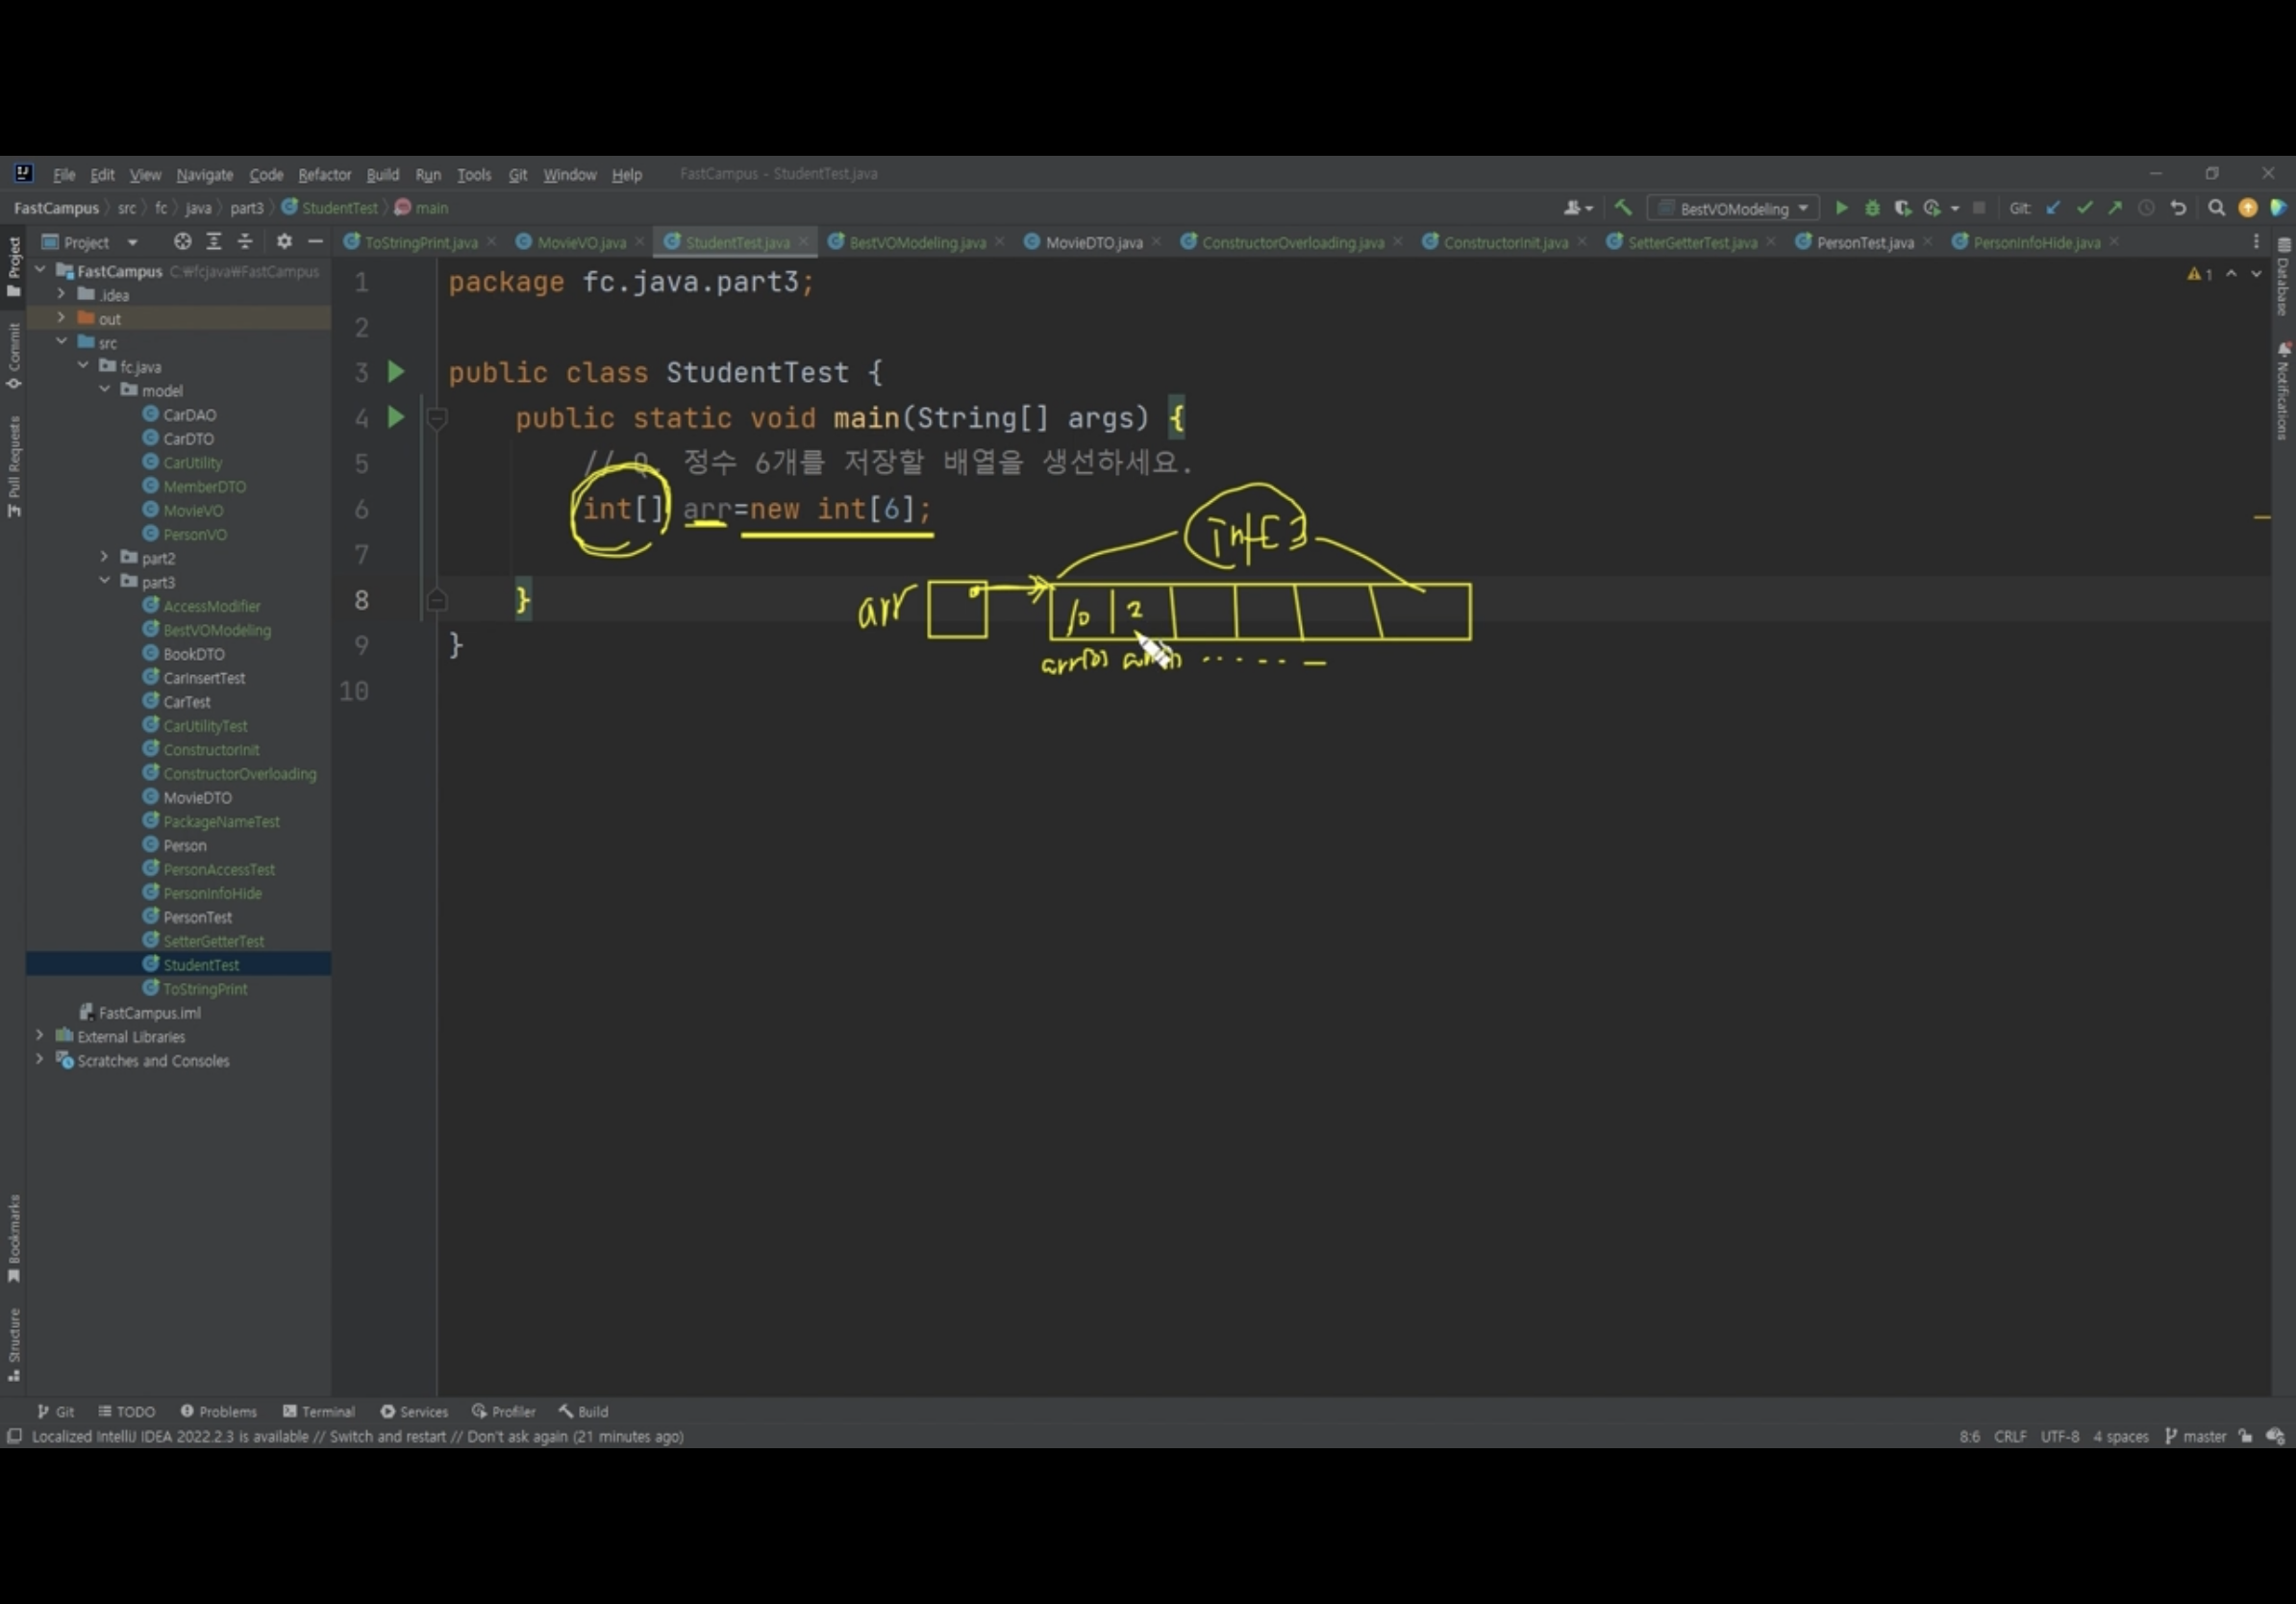
Task: Open the Profiler tool window button
Action: tap(504, 1411)
